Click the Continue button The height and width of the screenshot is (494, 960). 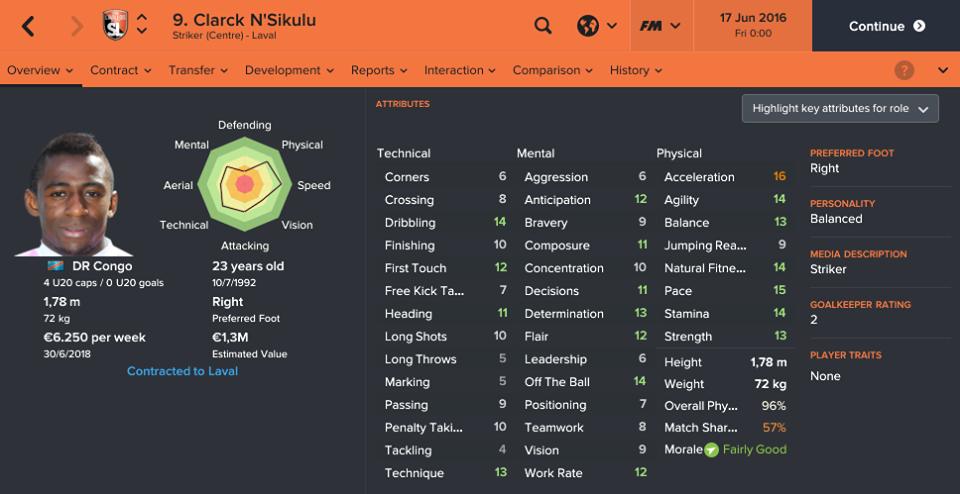pyautogui.click(x=886, y=26)
